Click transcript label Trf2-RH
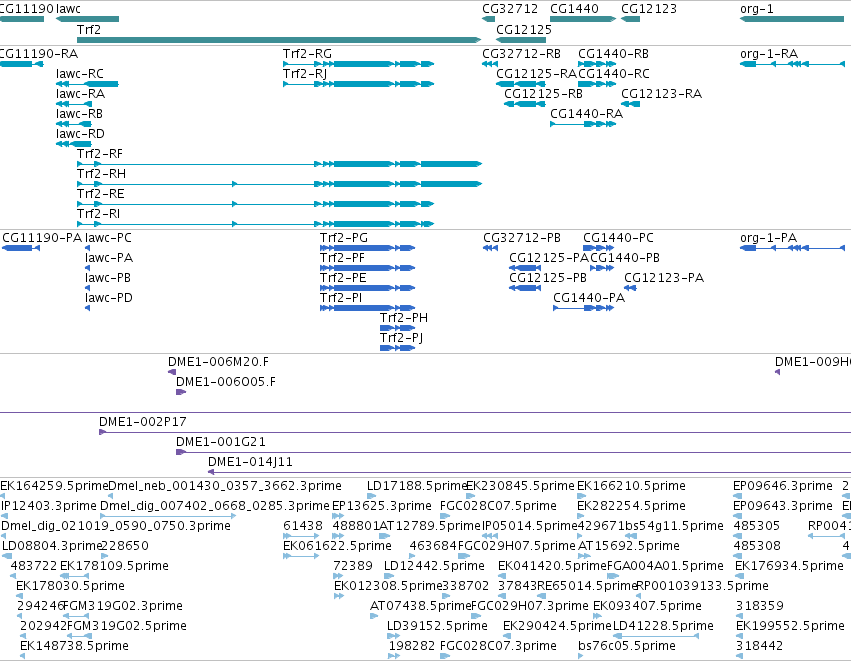This screenshot has width=851, height=661. (101, 174)
